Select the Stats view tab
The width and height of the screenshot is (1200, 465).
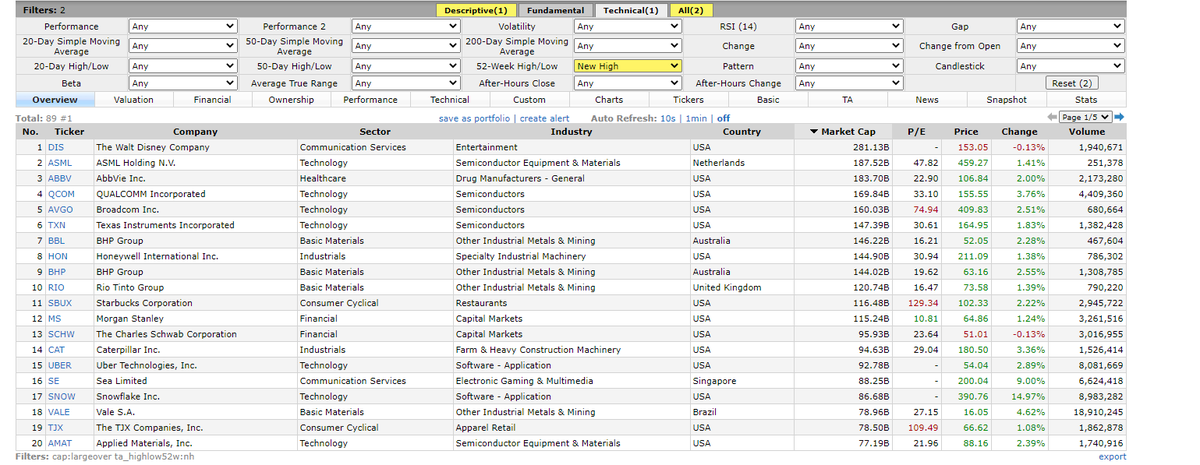tap(1086, 100)
